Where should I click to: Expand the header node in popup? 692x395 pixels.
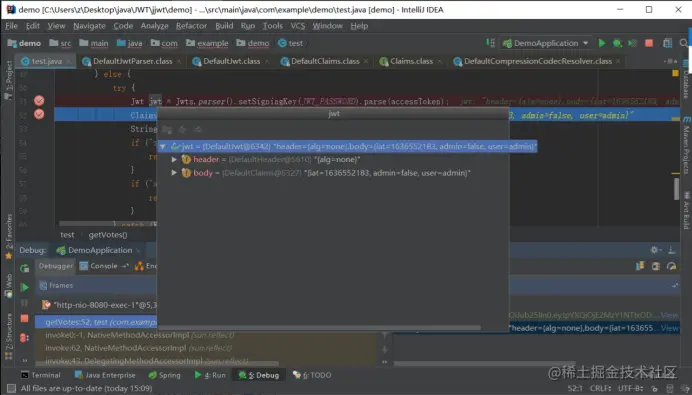174,159
